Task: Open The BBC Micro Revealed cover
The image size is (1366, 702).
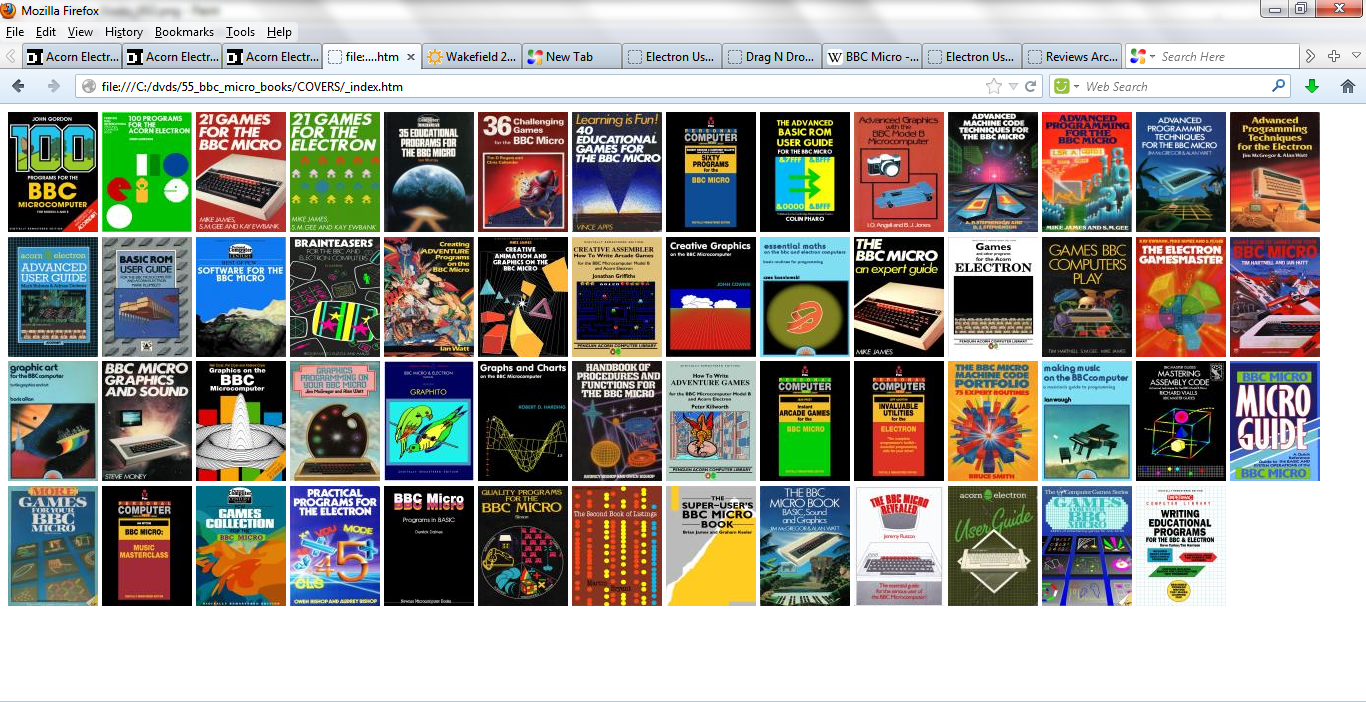Action: 899,546
